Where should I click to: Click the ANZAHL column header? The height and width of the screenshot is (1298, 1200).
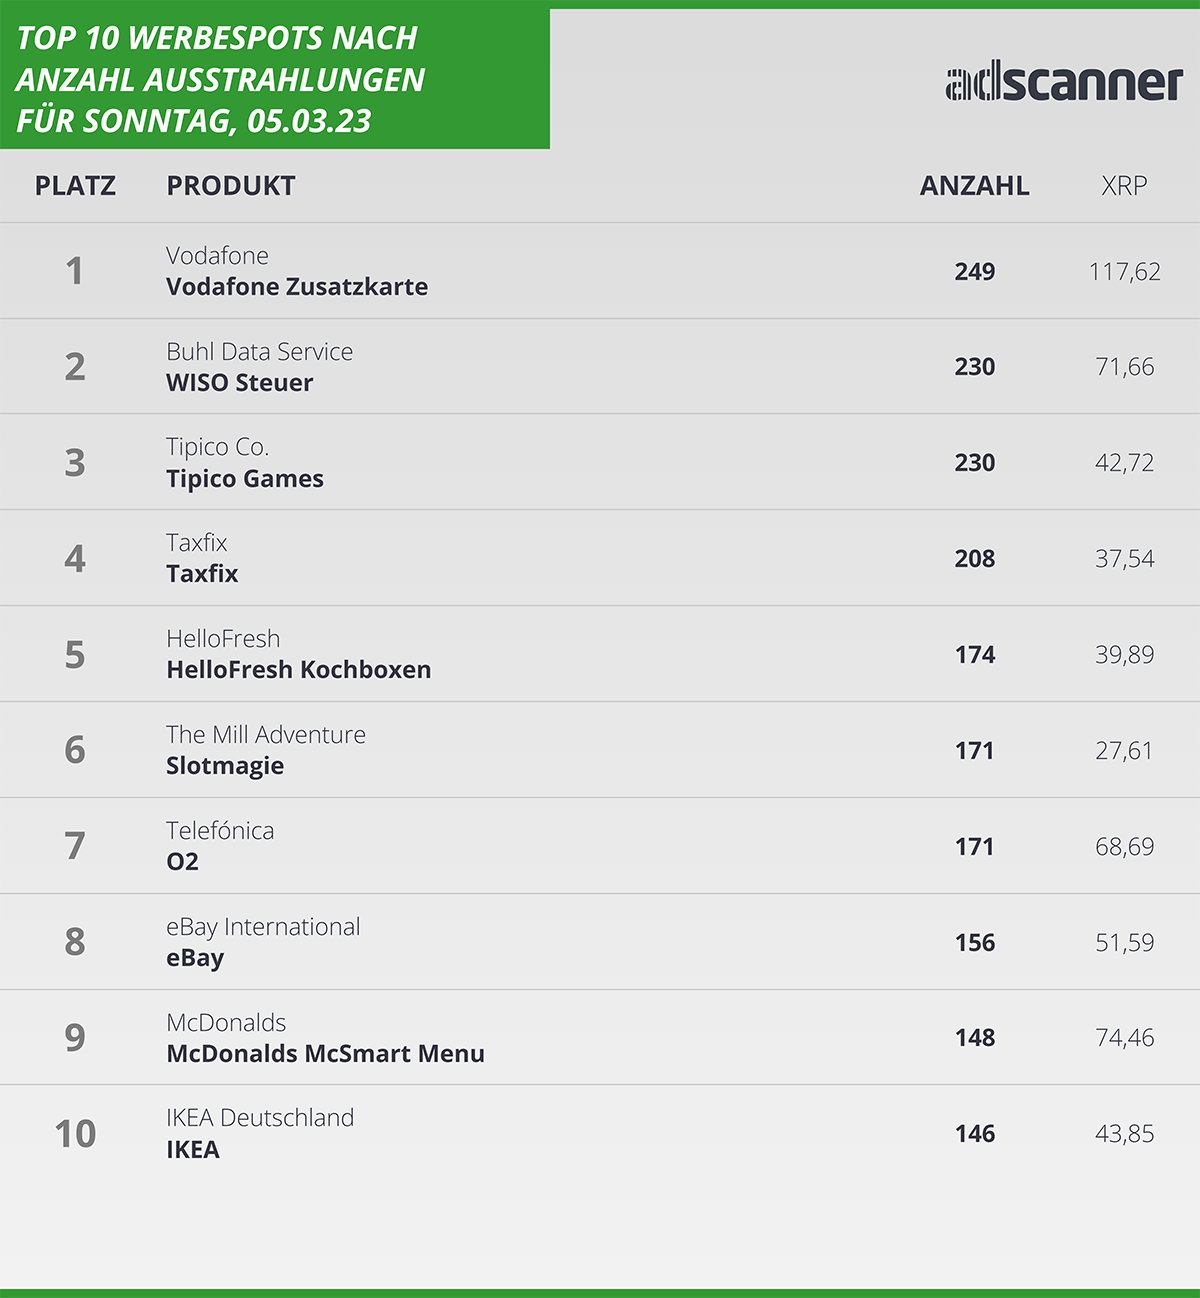(x=974, y=186)
